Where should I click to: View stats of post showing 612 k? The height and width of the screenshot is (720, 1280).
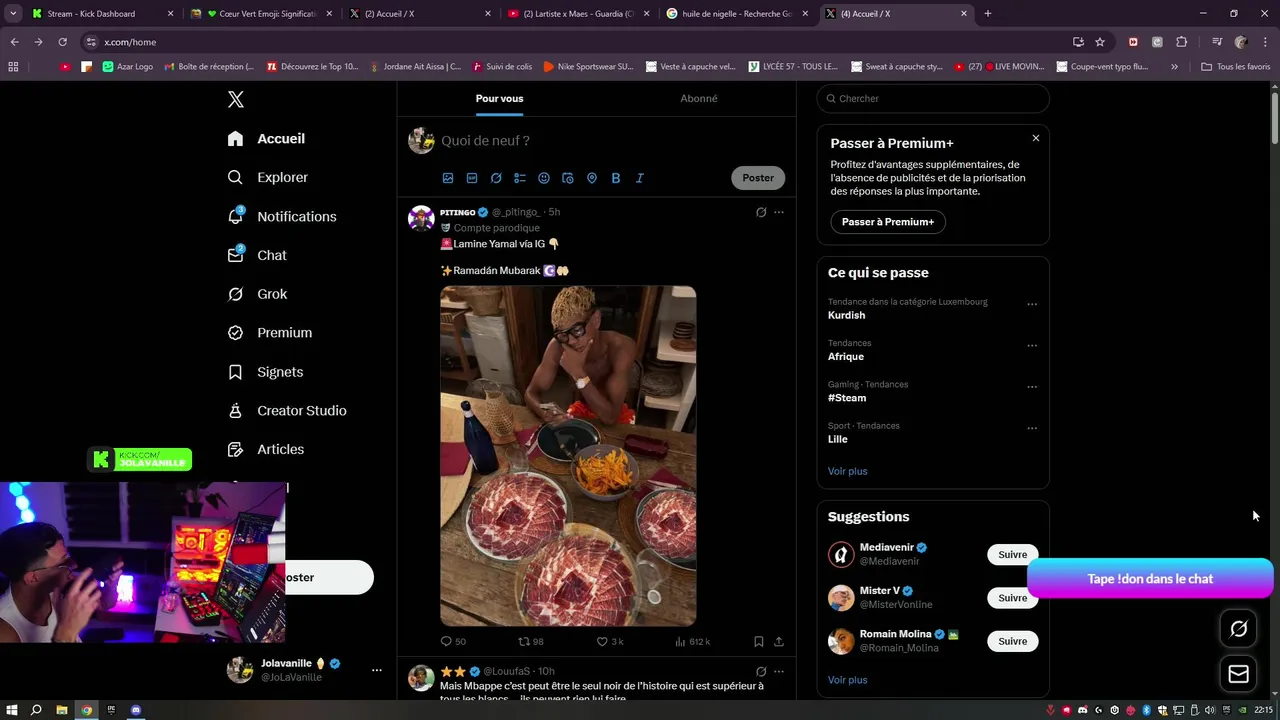click(693, 642)
